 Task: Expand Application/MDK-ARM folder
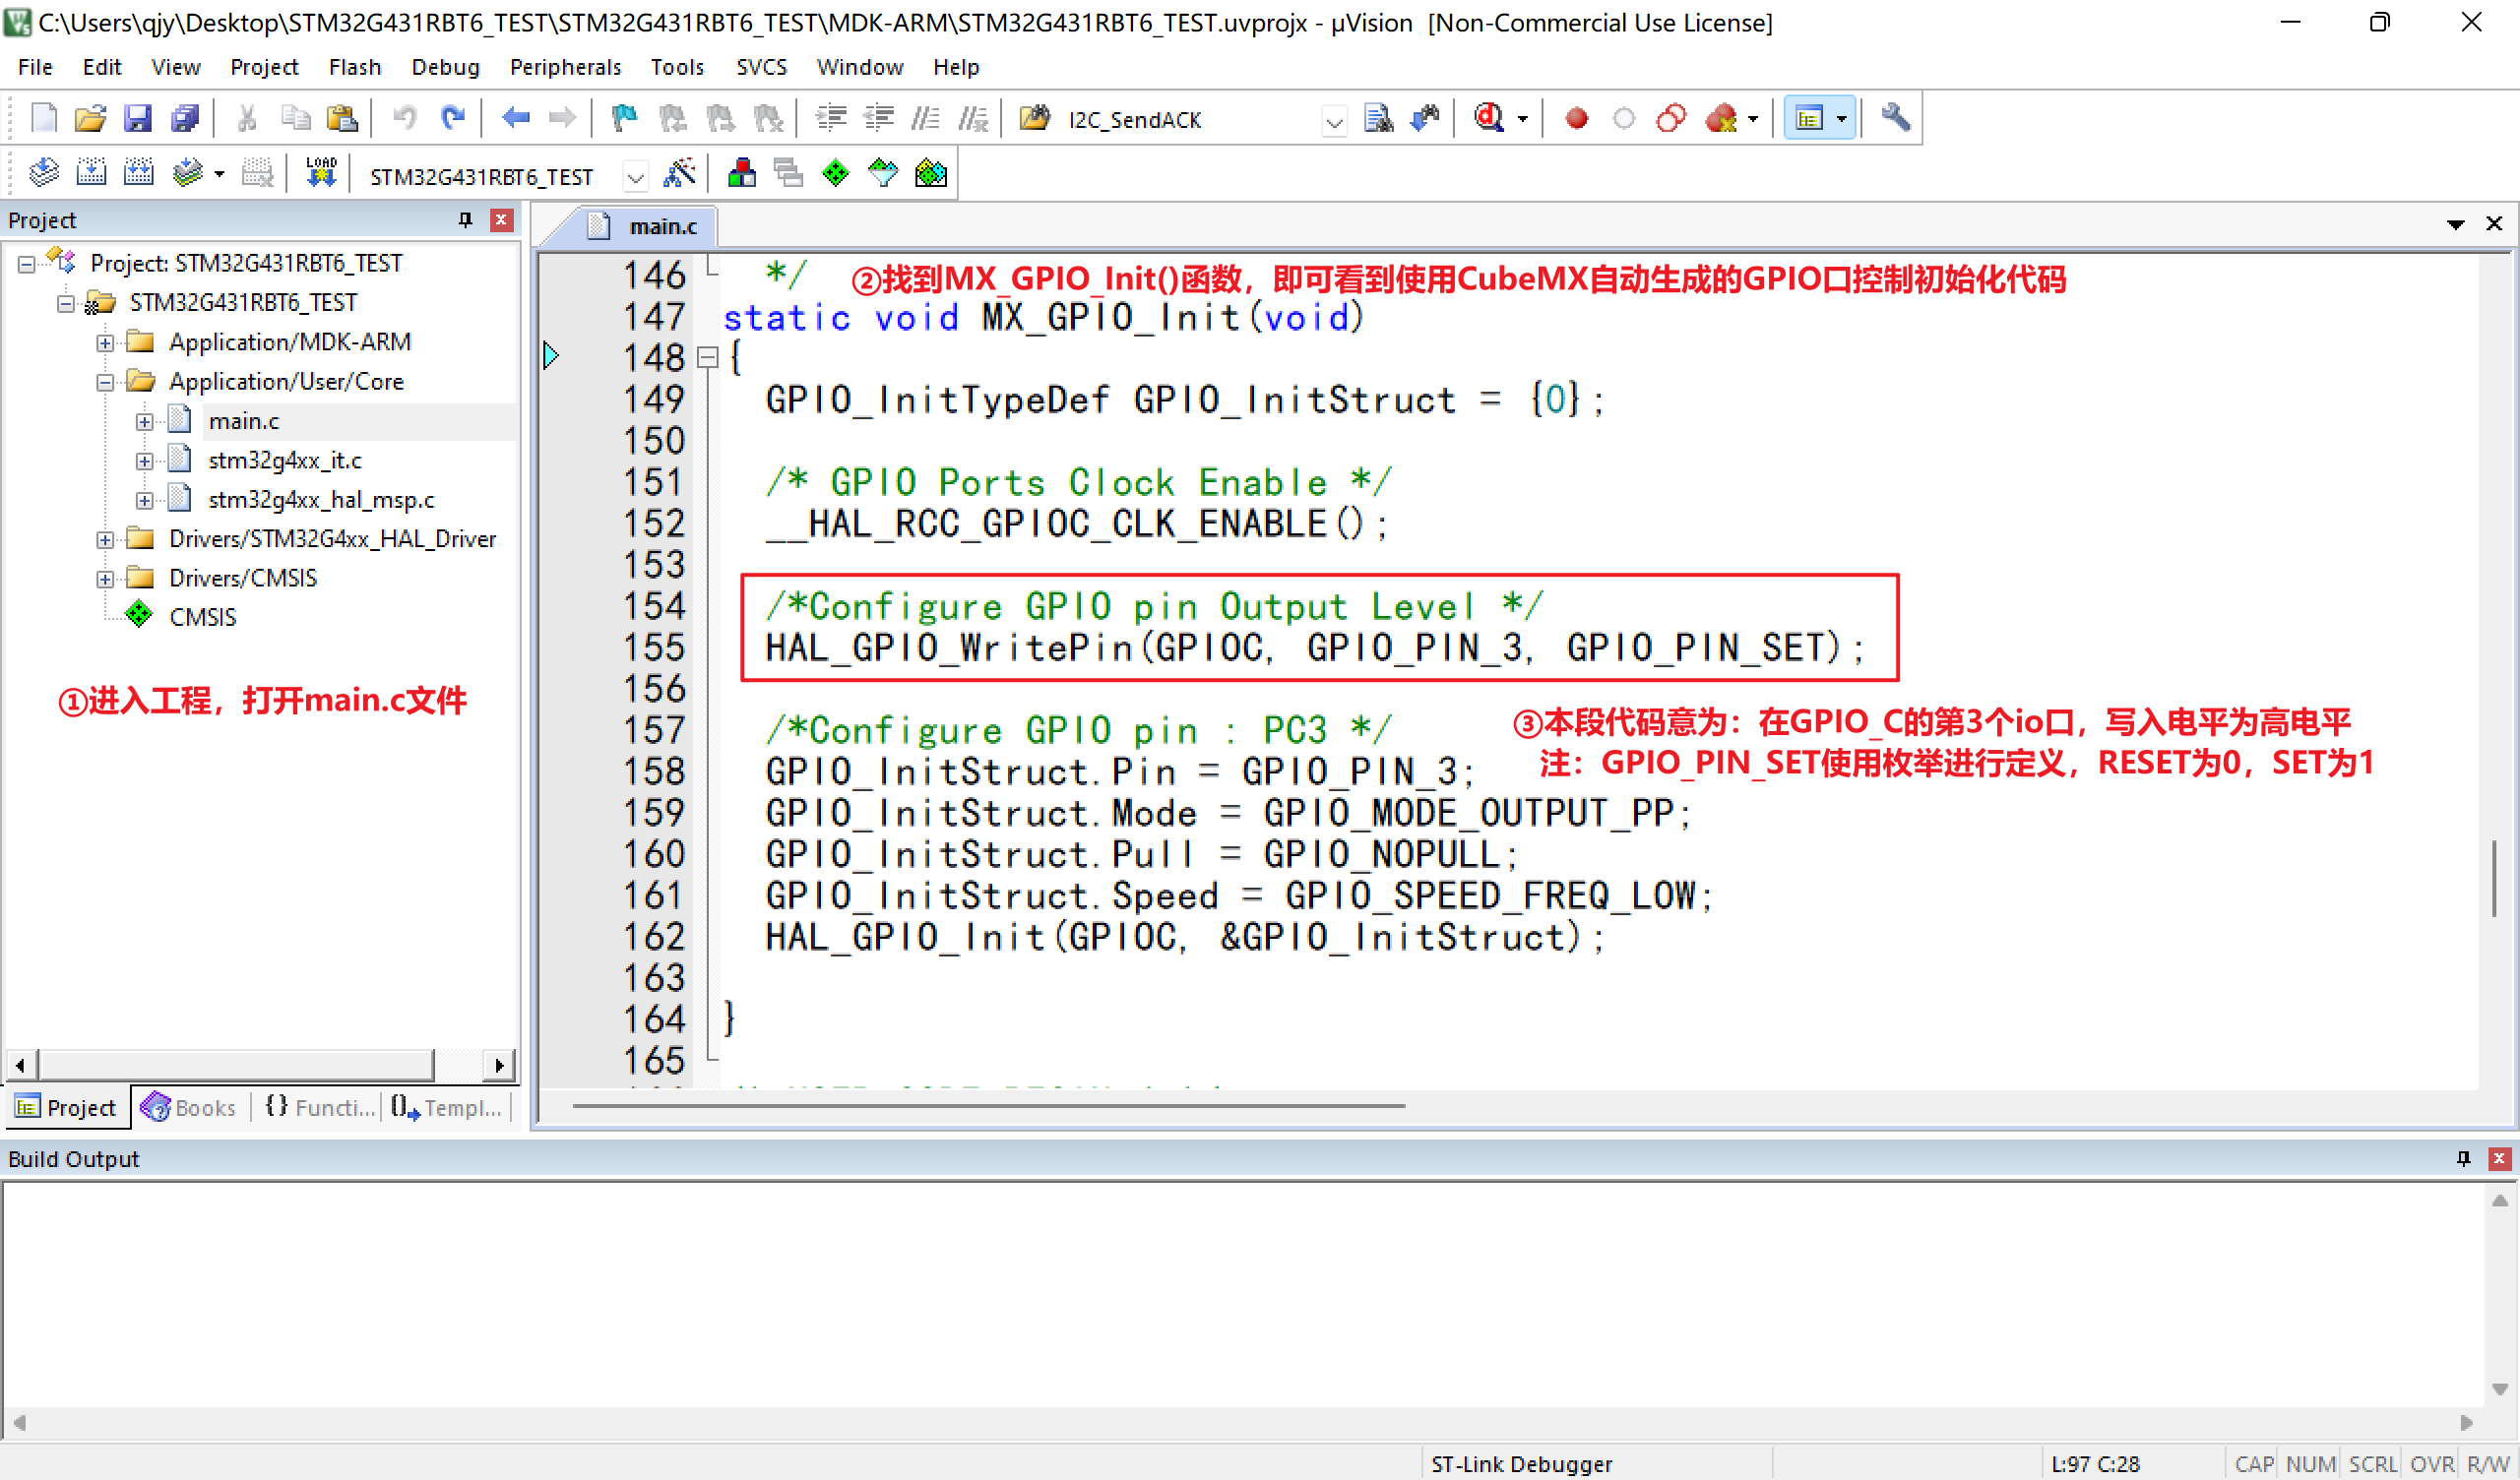point(105,343)
